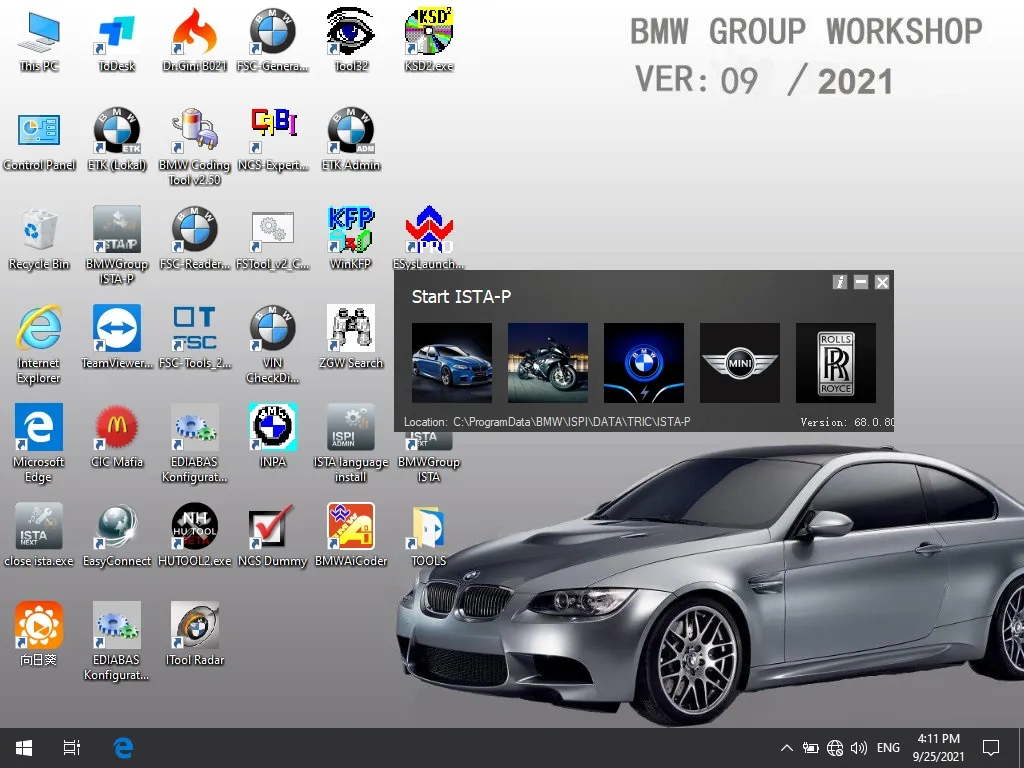Image resolution: width=1024 pixels, height=768 pixels.
Task: Launch the INPA diagnostic tool
Action: (x=272, y=427)
